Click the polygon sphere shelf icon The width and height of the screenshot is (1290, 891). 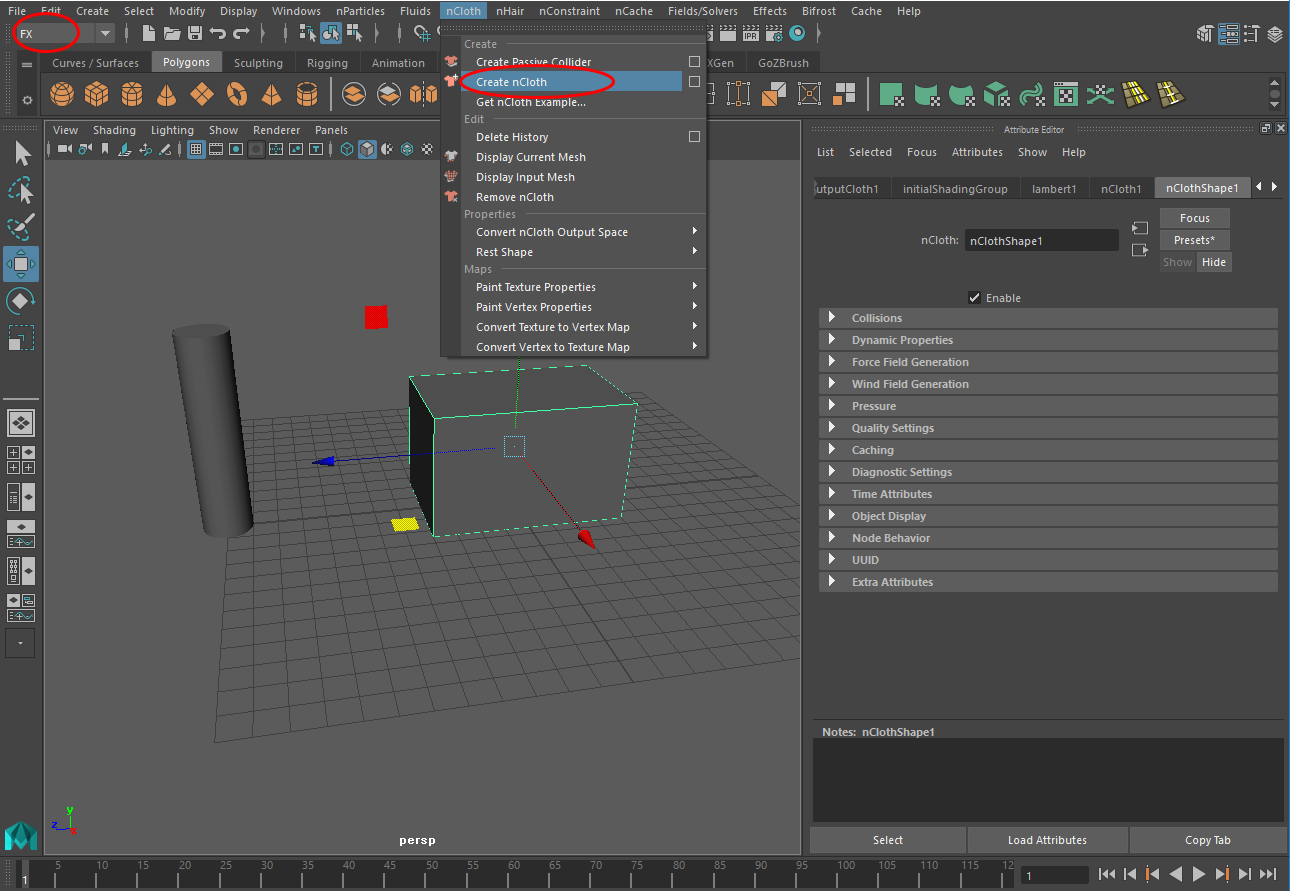coord(62,95)
